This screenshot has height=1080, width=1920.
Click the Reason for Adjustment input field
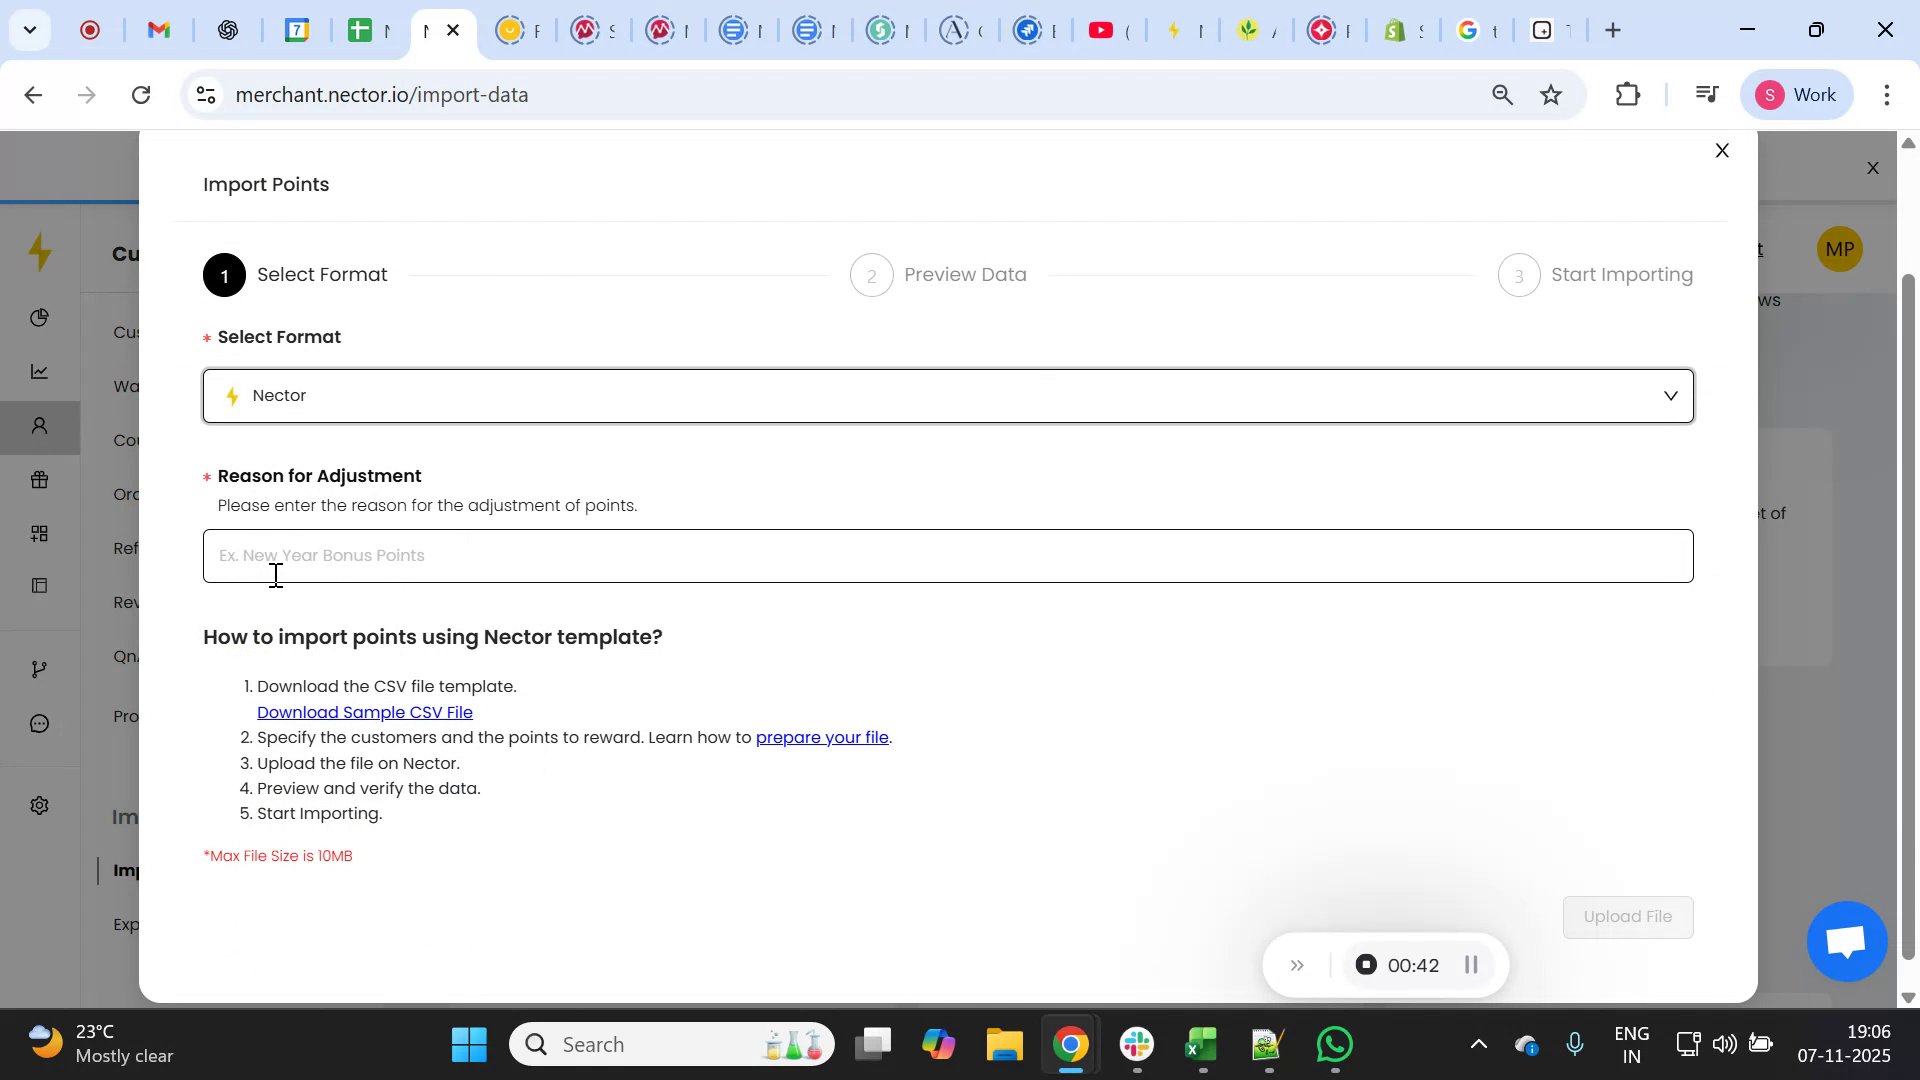(x=948, y=556)
